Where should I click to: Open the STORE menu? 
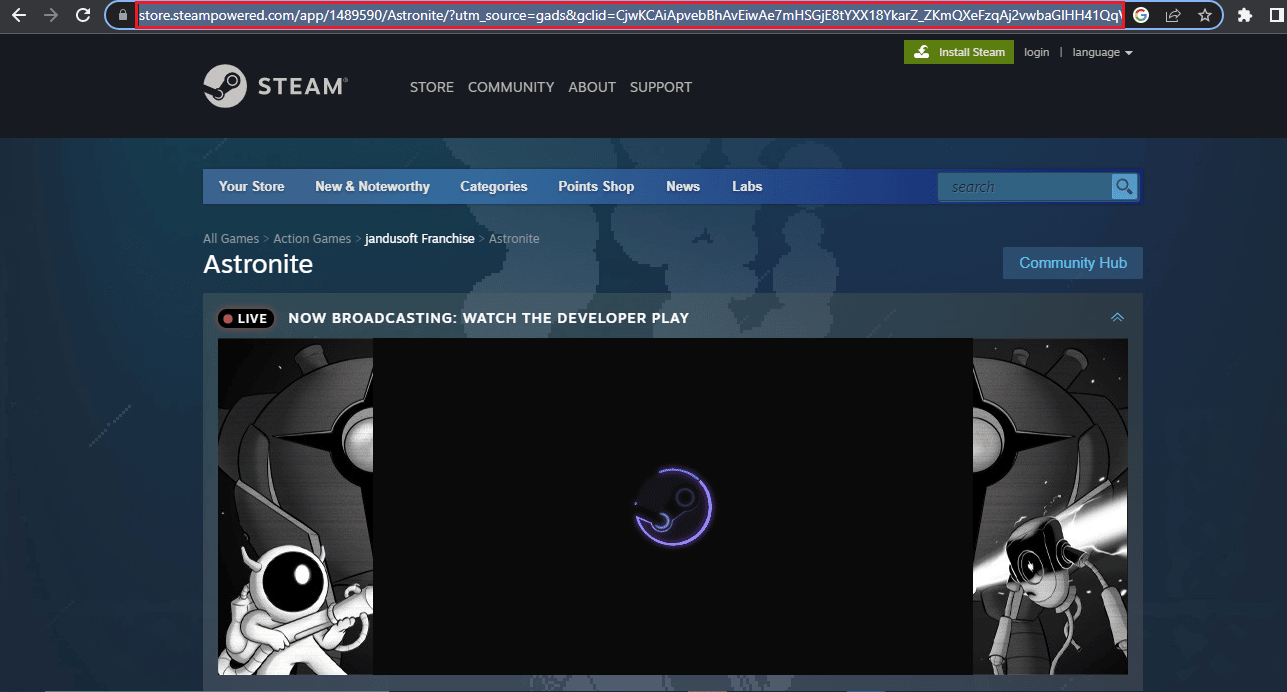pos(432,87)
